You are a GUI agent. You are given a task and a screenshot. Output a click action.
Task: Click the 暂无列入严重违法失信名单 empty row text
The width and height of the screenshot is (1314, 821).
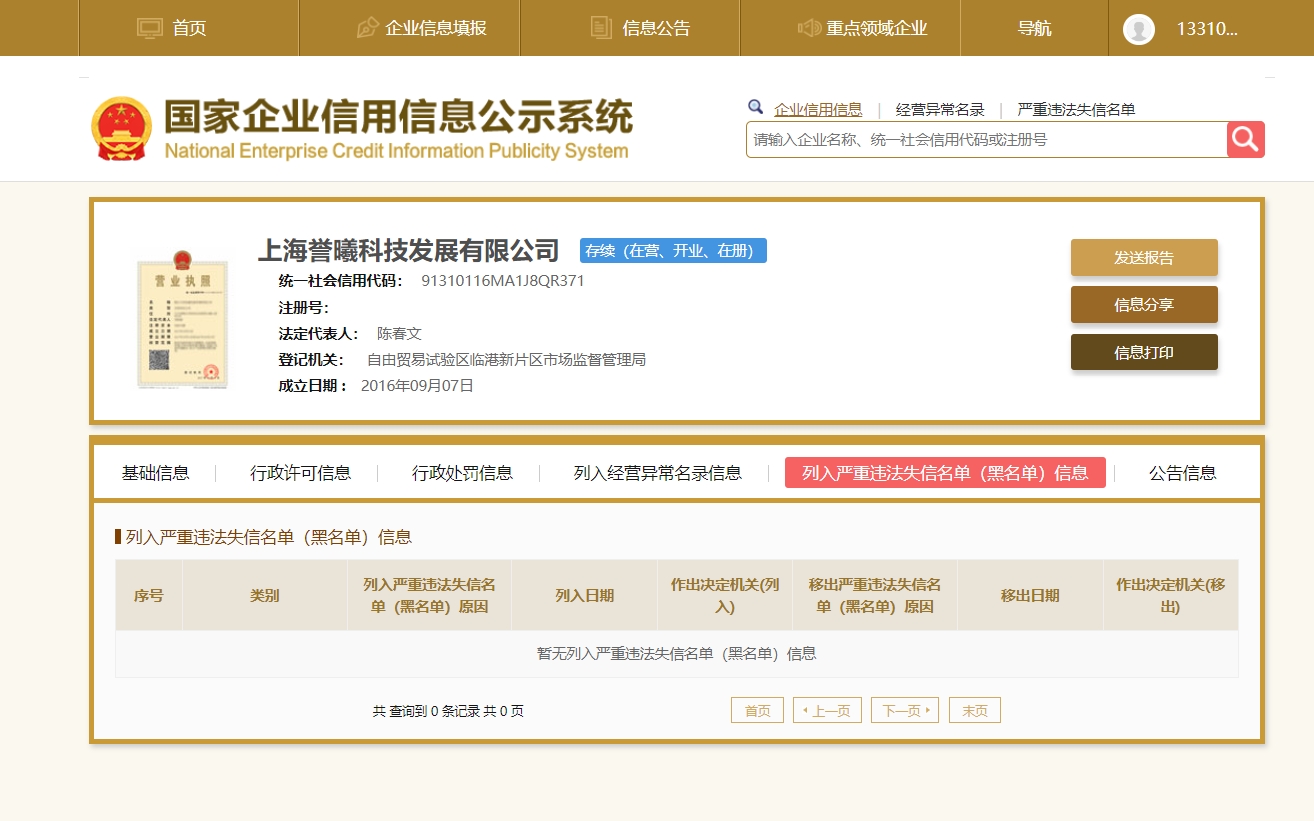[677, 654]
